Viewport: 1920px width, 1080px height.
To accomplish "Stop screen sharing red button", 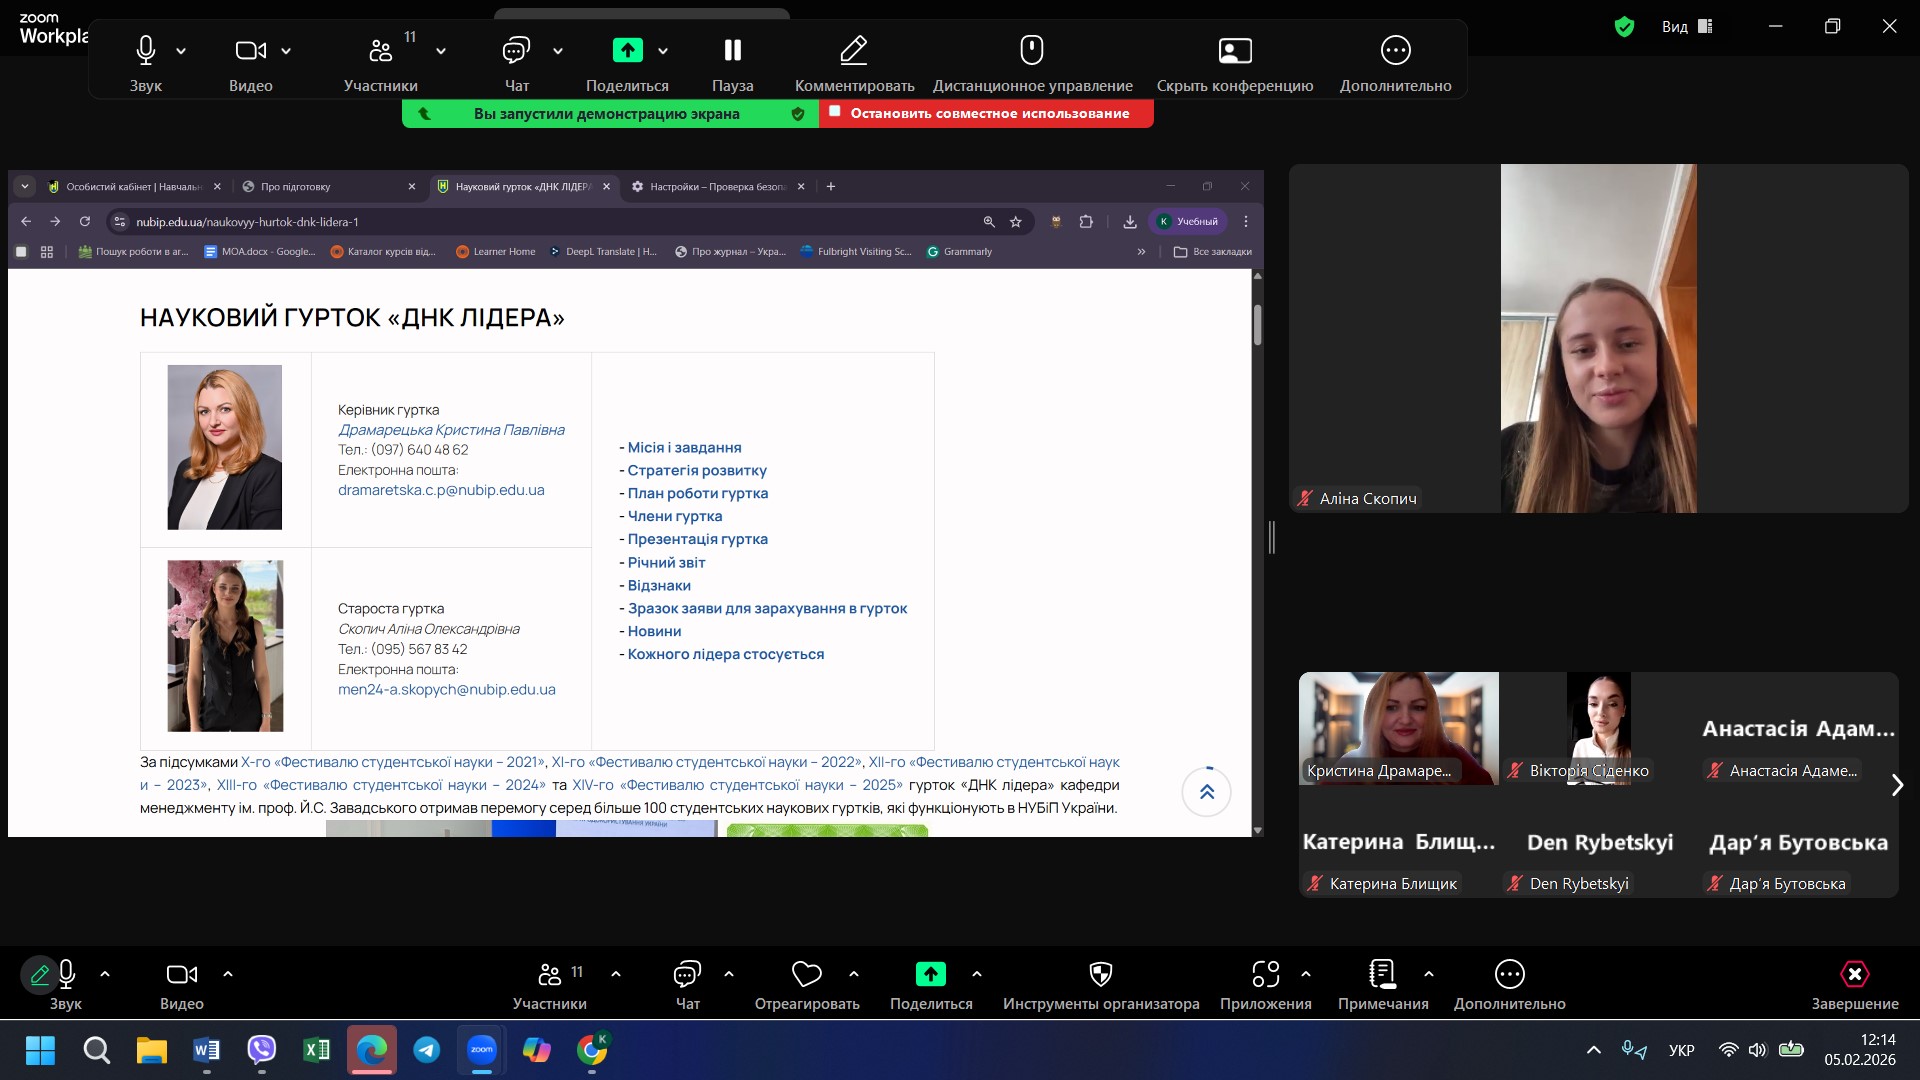I will [x=987, y=113].
